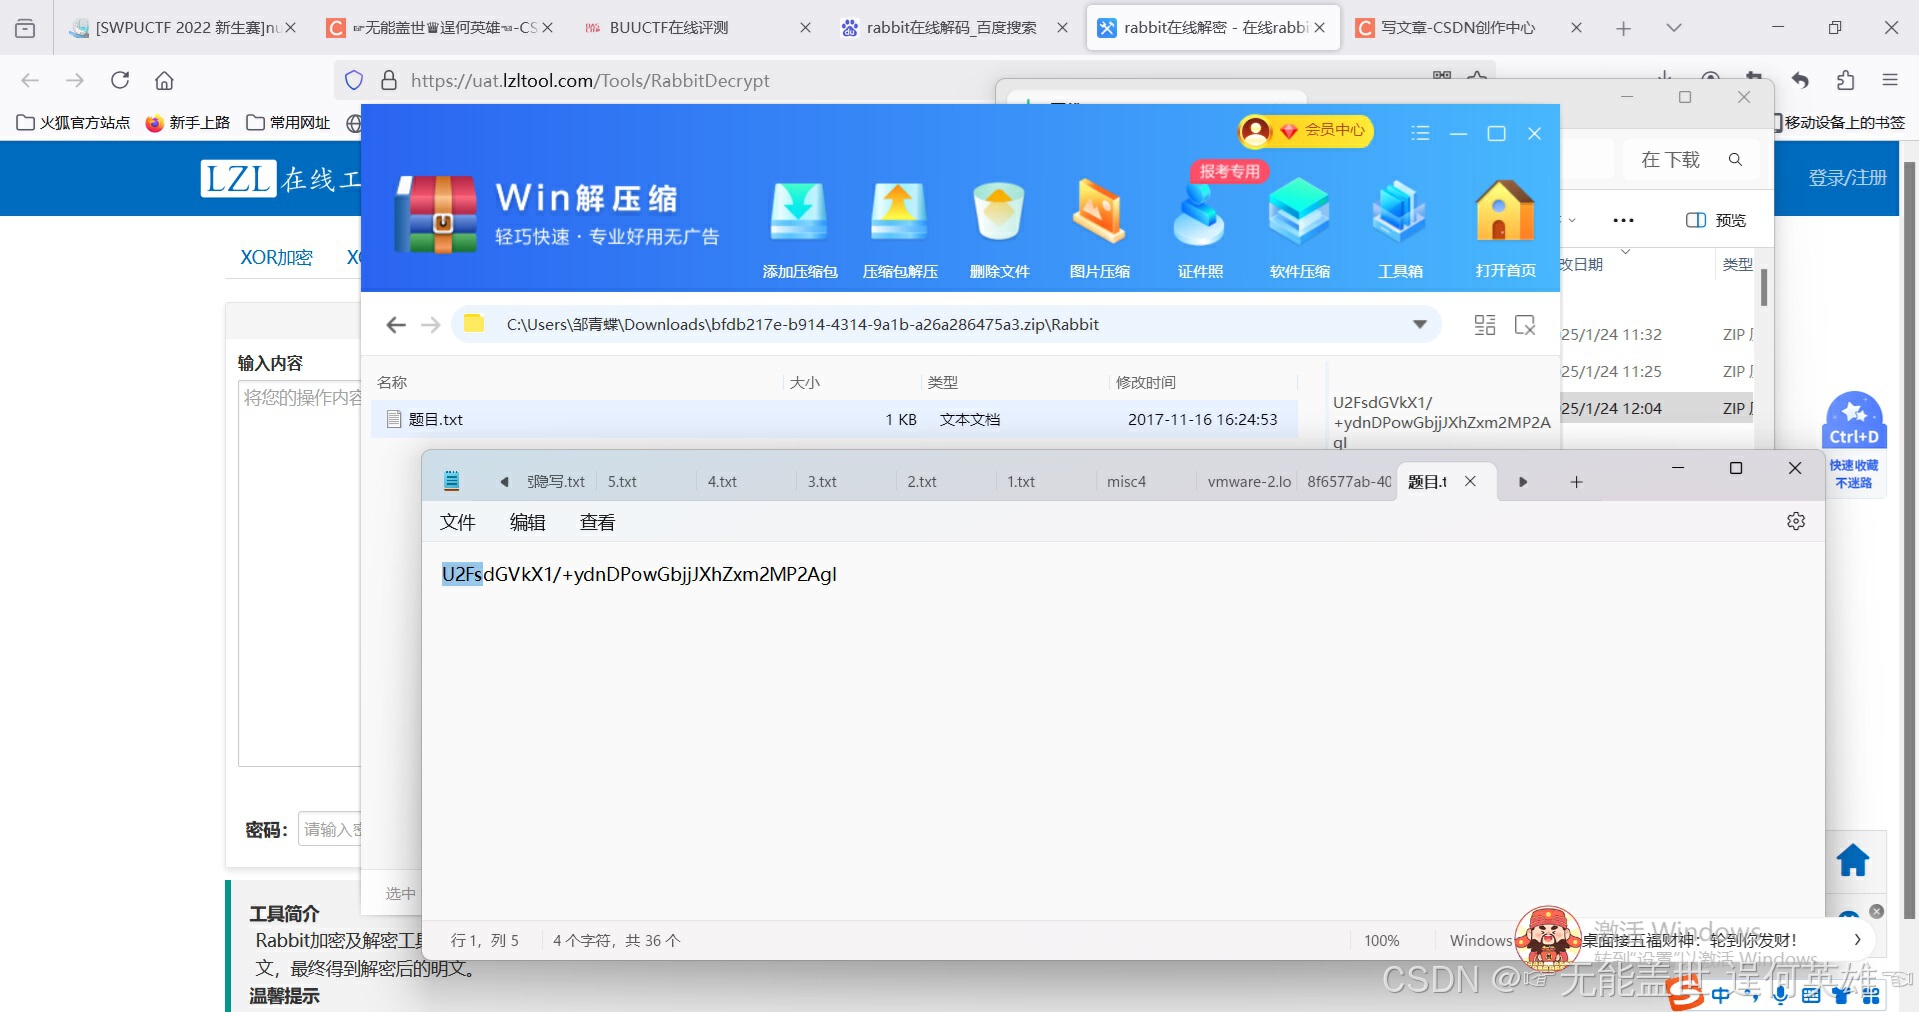Sort archive list by 名称 column
Screen dimensions: 1919x1012
coord(392,382)
